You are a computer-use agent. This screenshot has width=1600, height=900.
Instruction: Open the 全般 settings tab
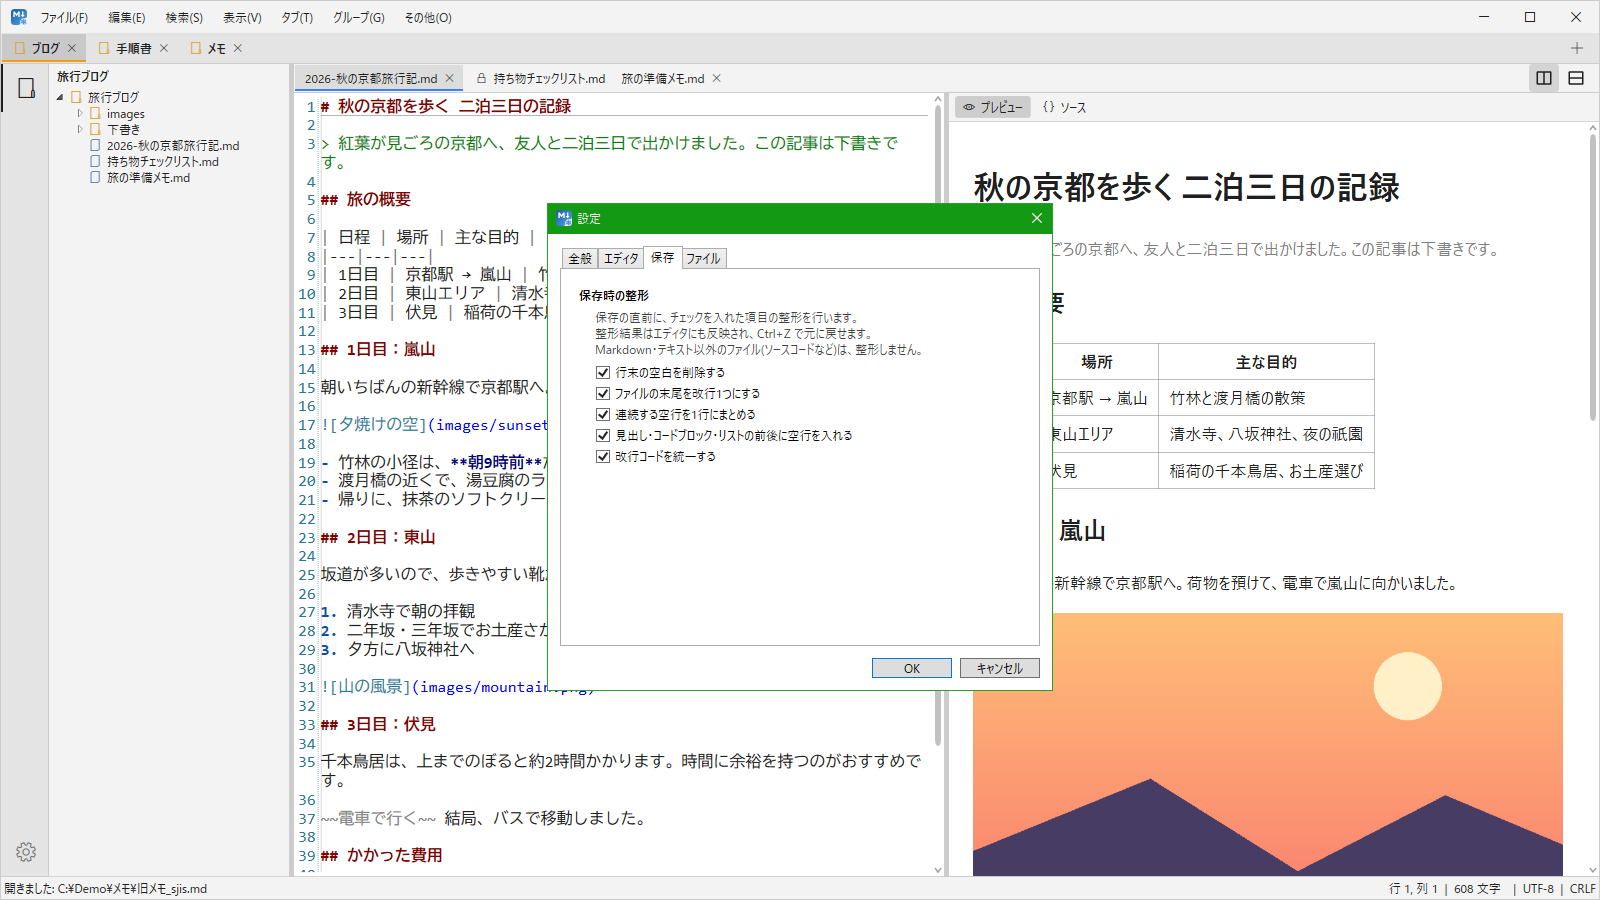580,258
